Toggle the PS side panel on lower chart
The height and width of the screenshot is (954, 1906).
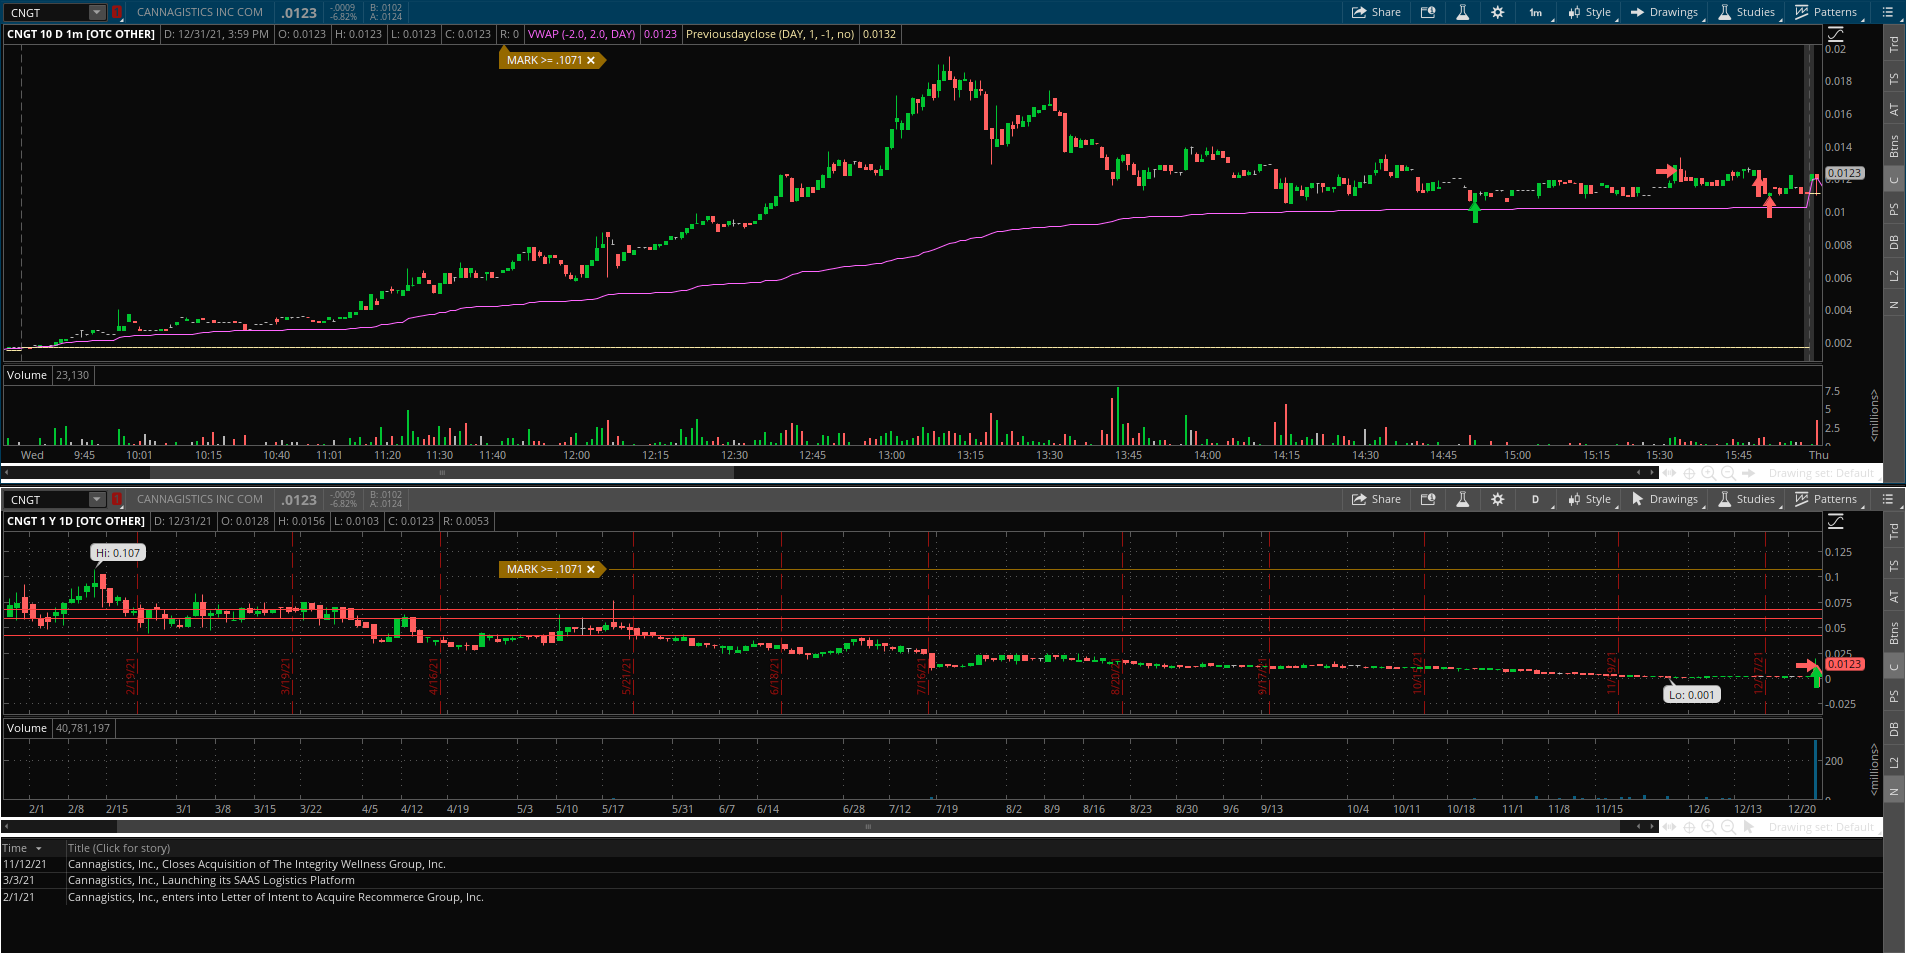pyautogui.click(x=1894, y=696)
